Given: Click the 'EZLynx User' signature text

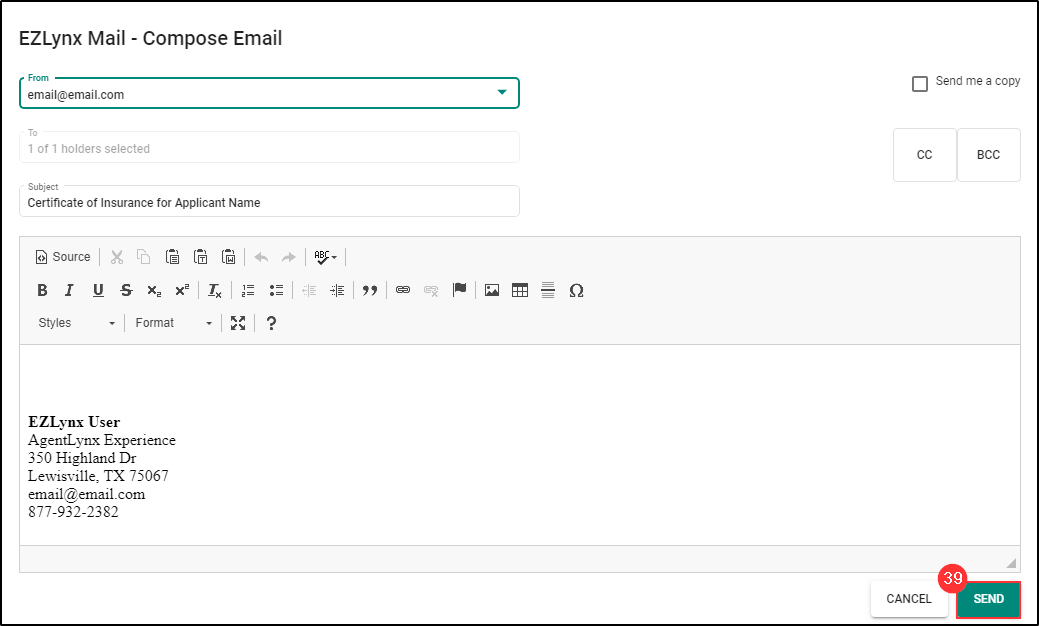Looking at the screenshot, I should [x=74, y=422].
